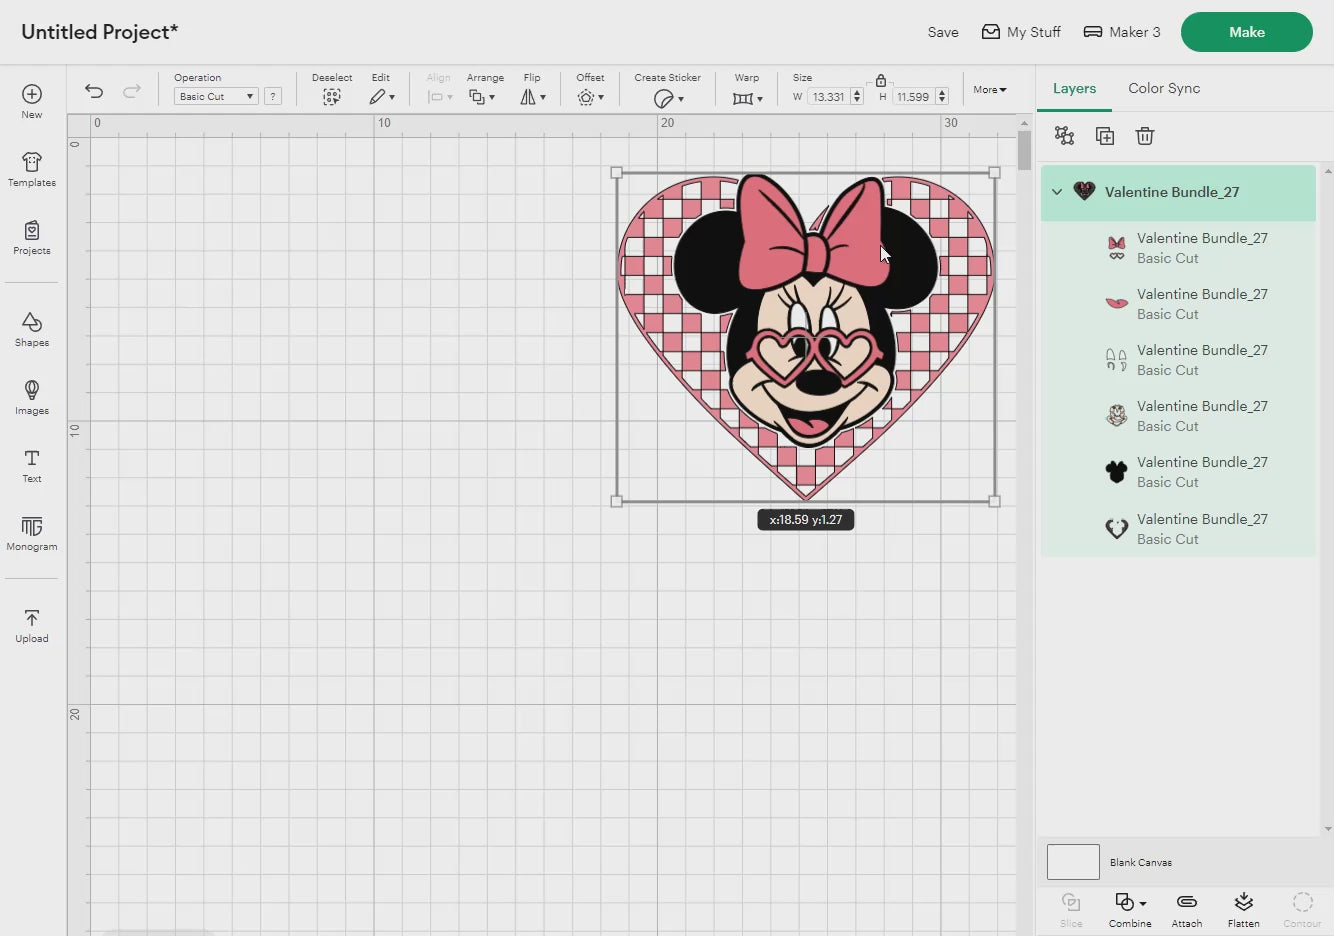Screen dimensions: 1334x936
Task: Collapse the Valentine Bundle_27 group
Action: [1057, 192]
